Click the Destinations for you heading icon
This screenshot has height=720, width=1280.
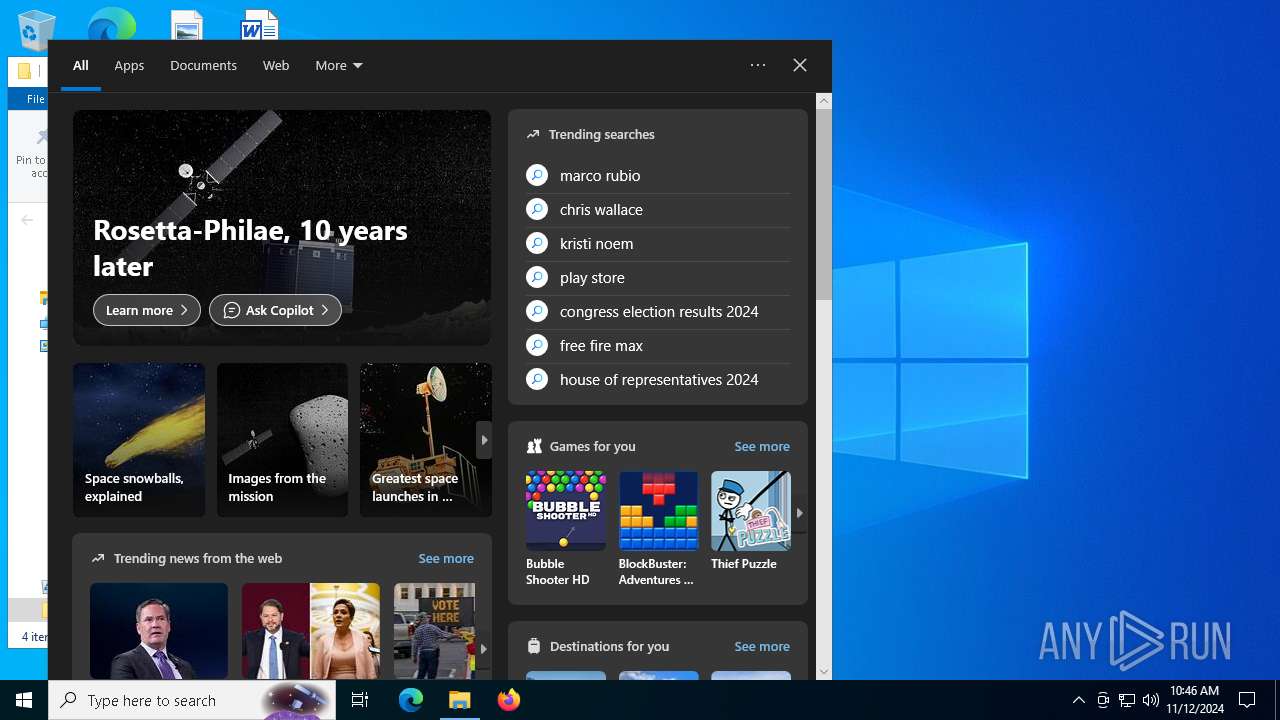tap(534, 647)
